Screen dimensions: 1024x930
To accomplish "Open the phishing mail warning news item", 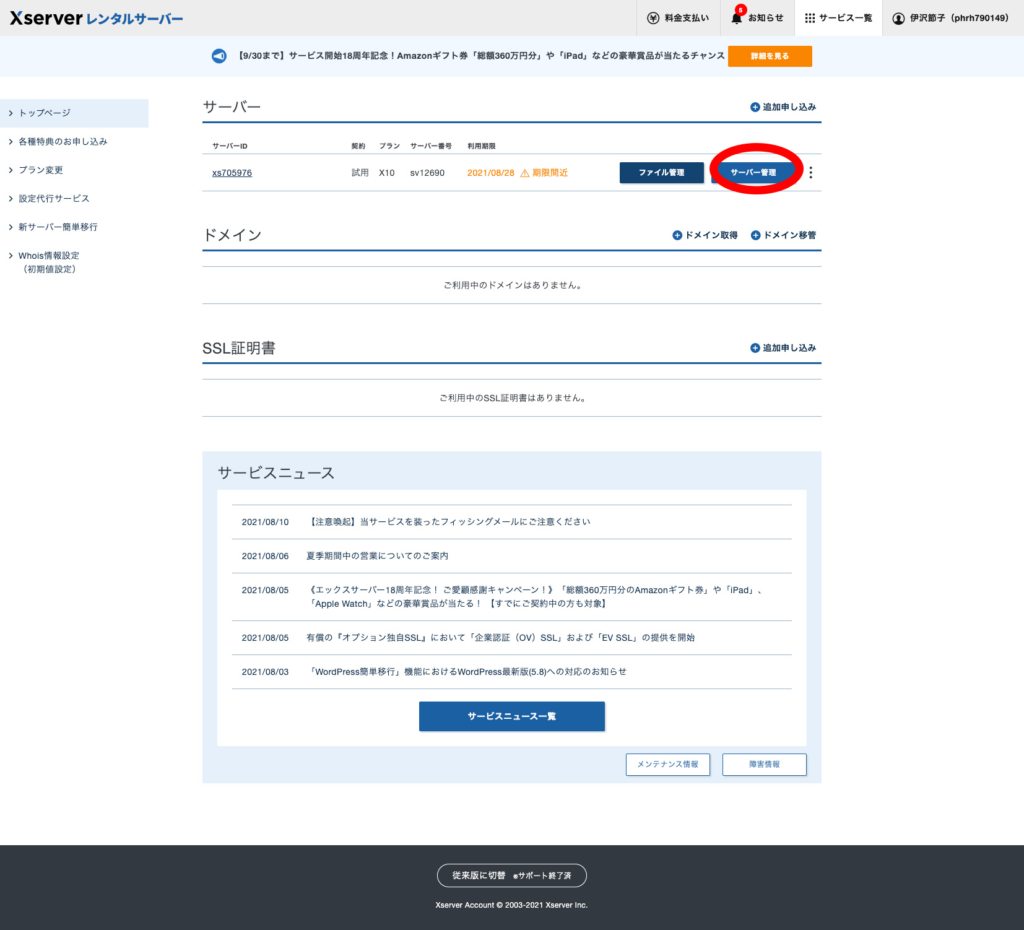I will [449, 522].
